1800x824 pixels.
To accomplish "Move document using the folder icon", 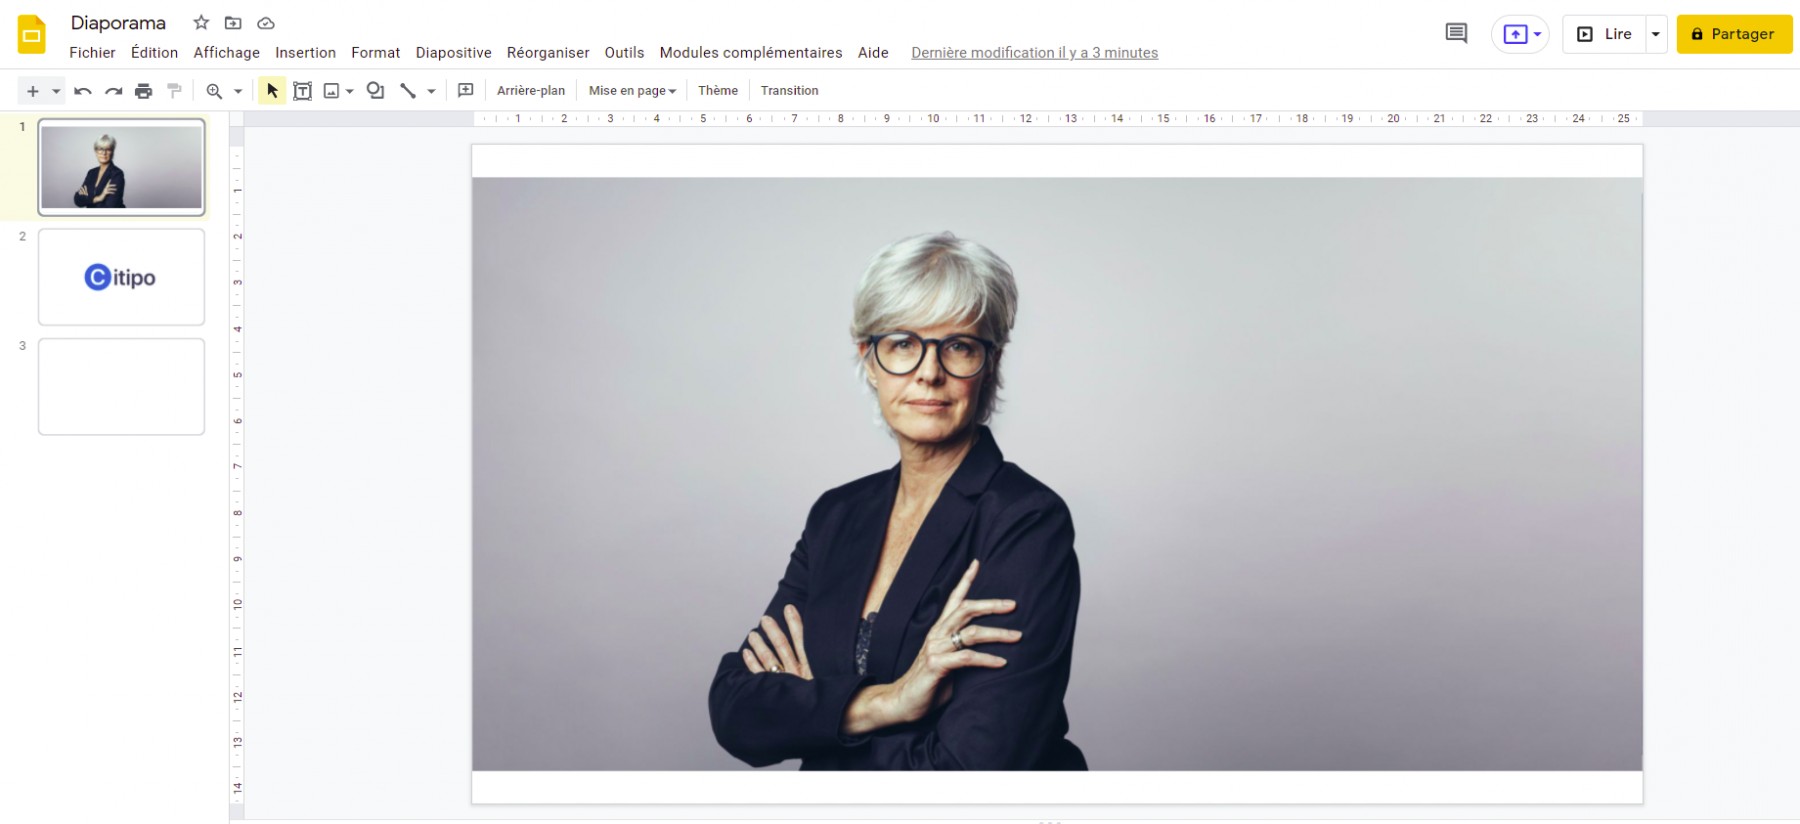I will (x=233, y=23).
